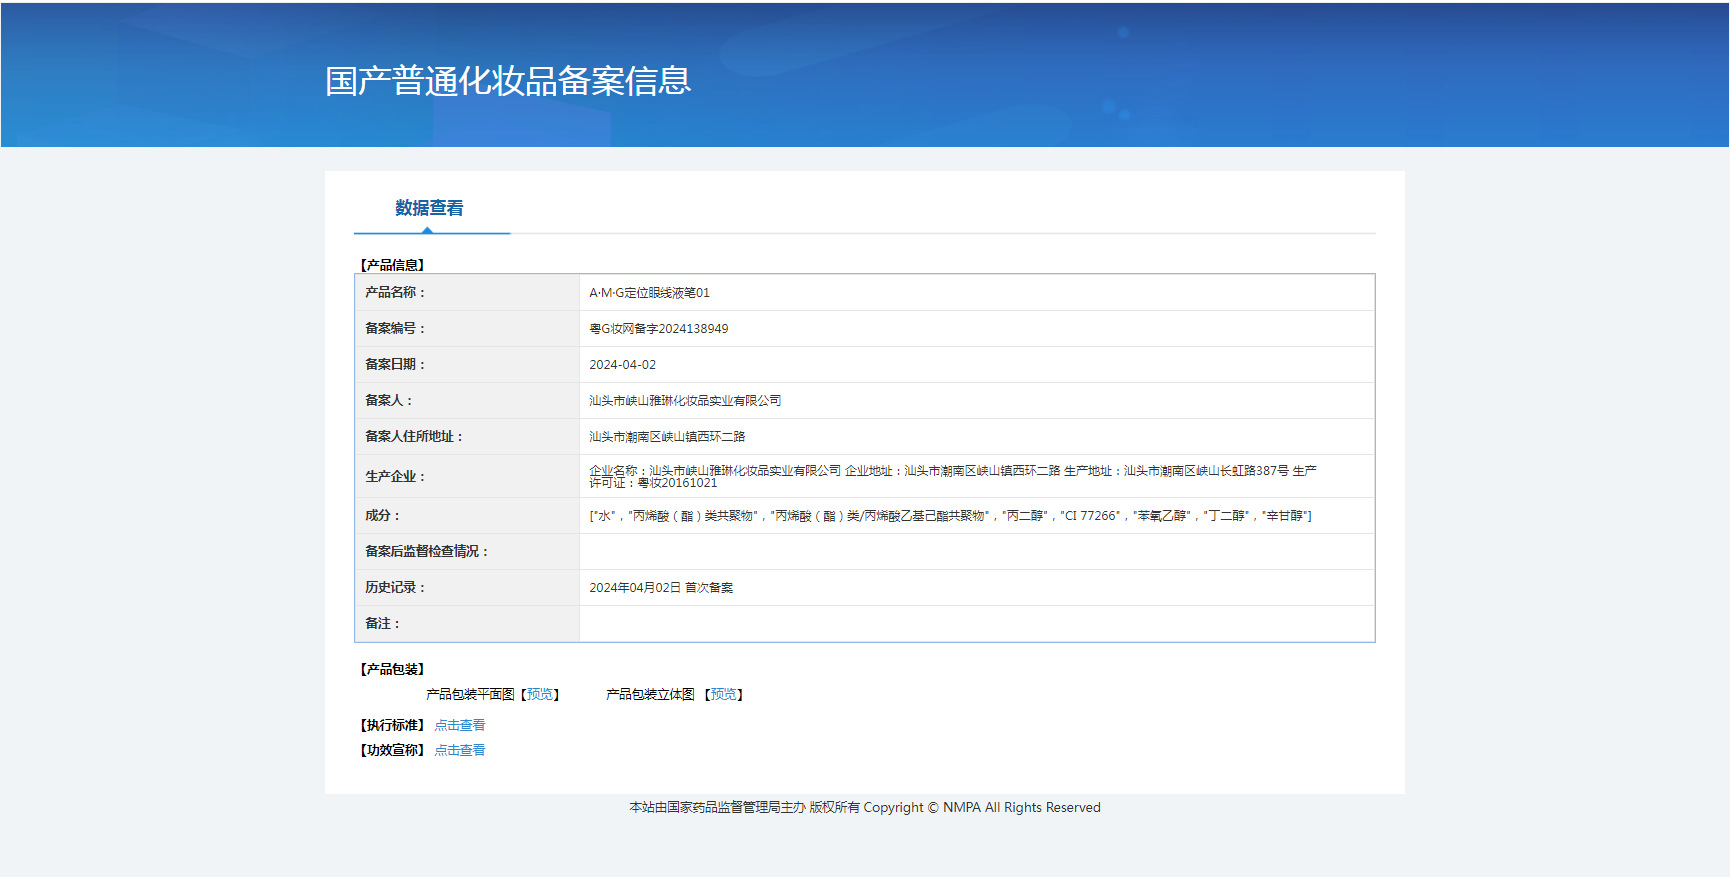Open 执行标准 点击查看 link
Viewport: 1730px width, 877px height.
[460, 725]
